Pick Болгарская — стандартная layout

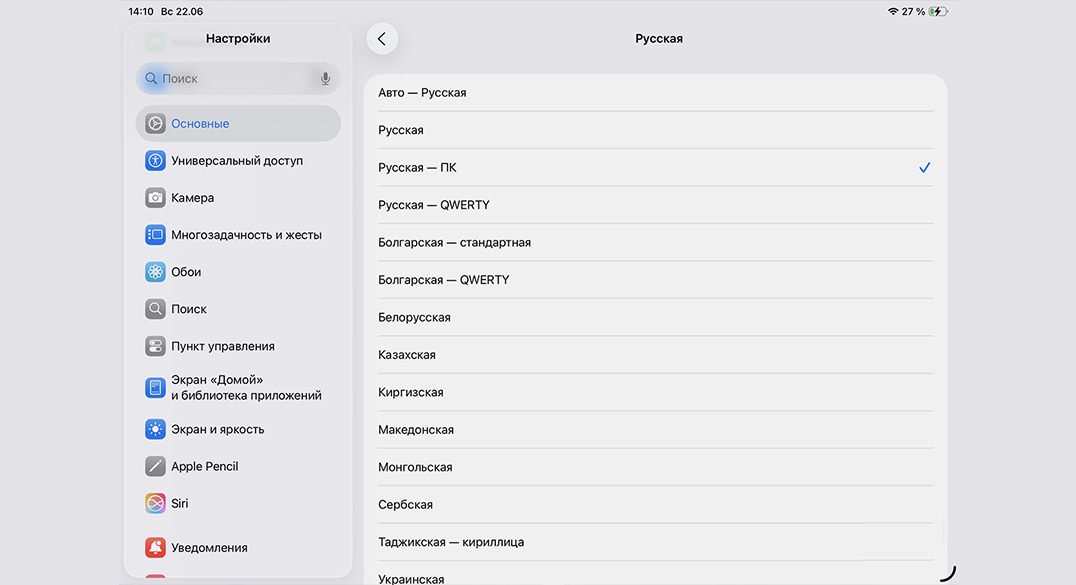pos(654,243)
